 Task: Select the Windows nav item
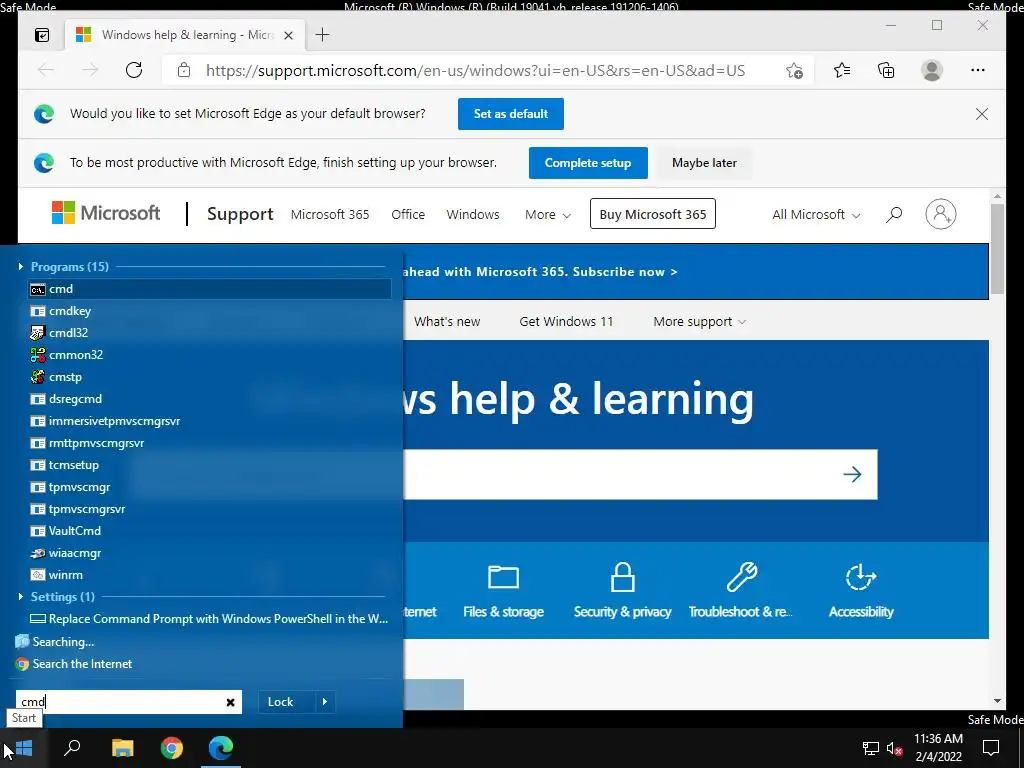(x=473, y=214)
